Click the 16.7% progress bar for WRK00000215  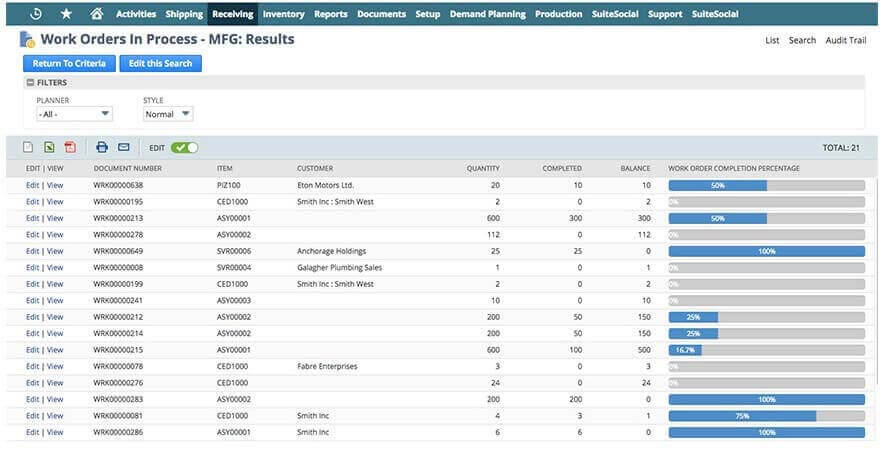coord(766,350)
